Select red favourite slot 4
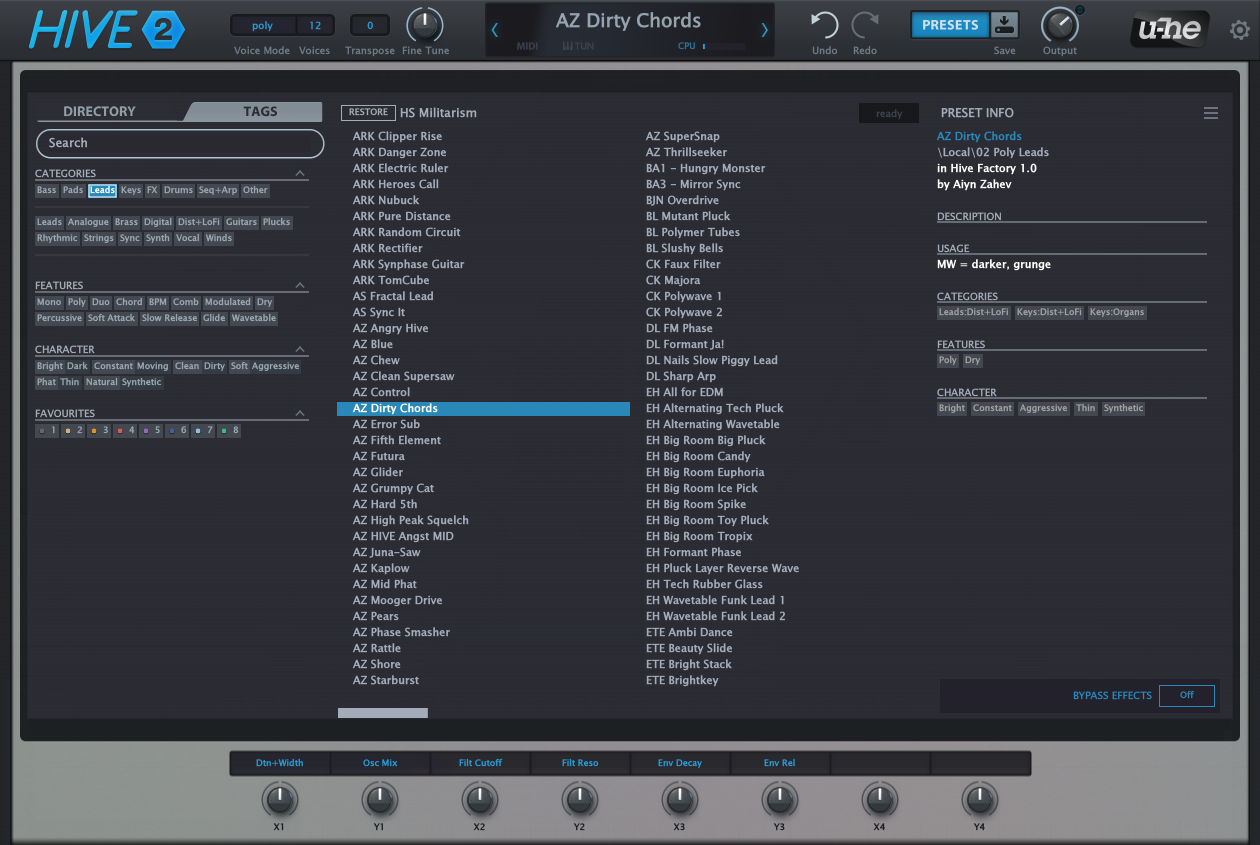This screenshot has width=1260, height=845. pyautogui.click(x=125, y=430)
